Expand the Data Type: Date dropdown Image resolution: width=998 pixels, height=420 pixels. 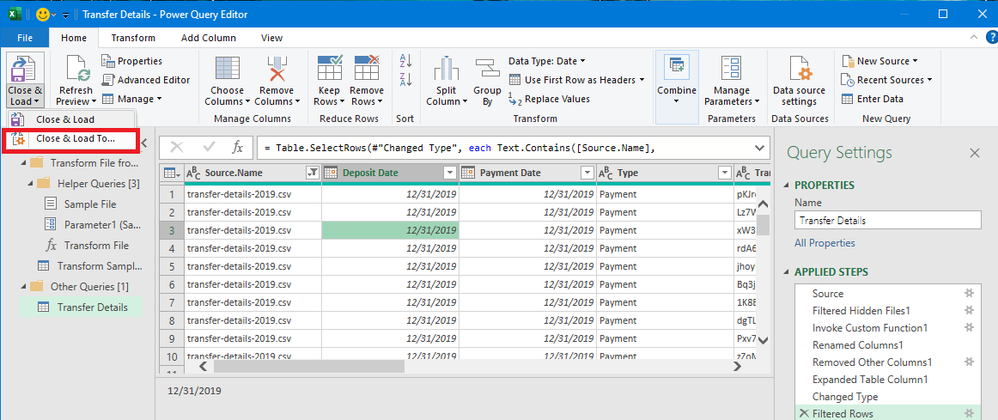click(546, 61)
